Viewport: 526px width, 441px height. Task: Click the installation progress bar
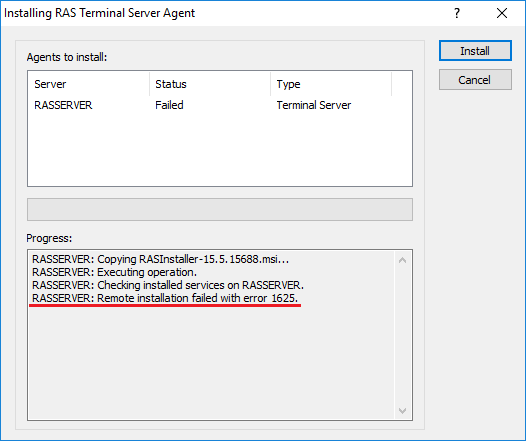pyautogui.click(x=220, y=210)
